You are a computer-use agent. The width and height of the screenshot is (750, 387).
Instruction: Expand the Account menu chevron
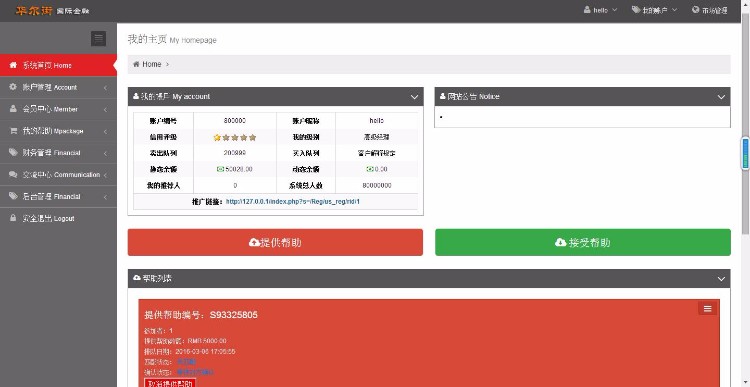tap(105, 88)
